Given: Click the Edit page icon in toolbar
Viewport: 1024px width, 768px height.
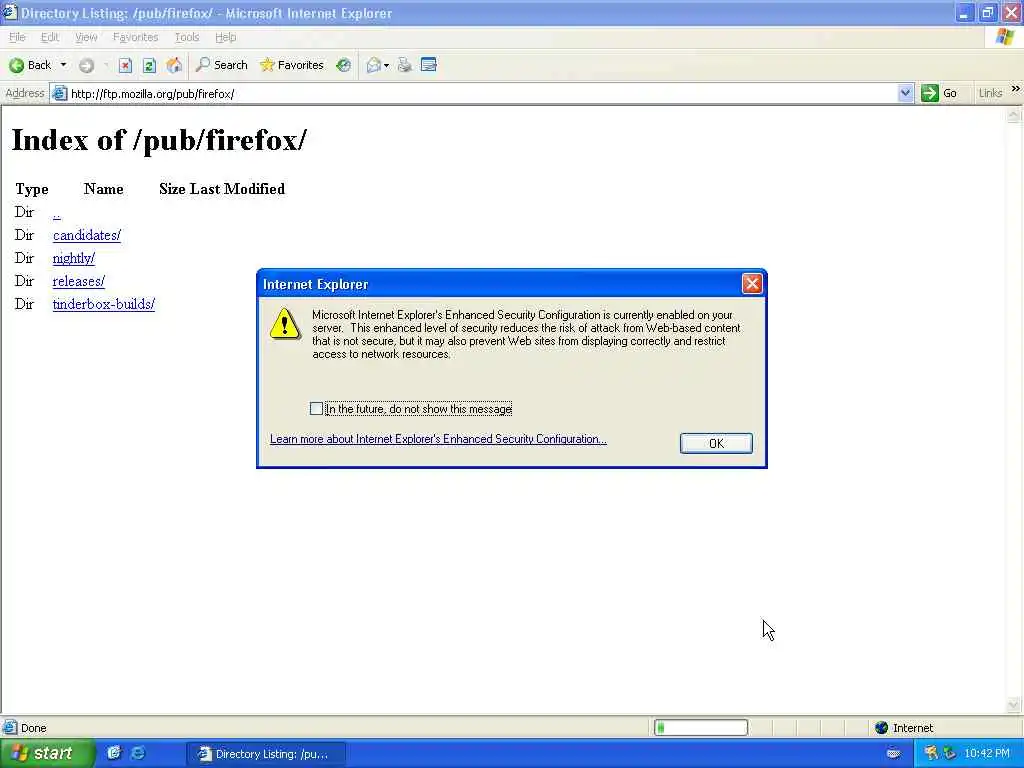Looking at the screenshot, I should [428, 65].
